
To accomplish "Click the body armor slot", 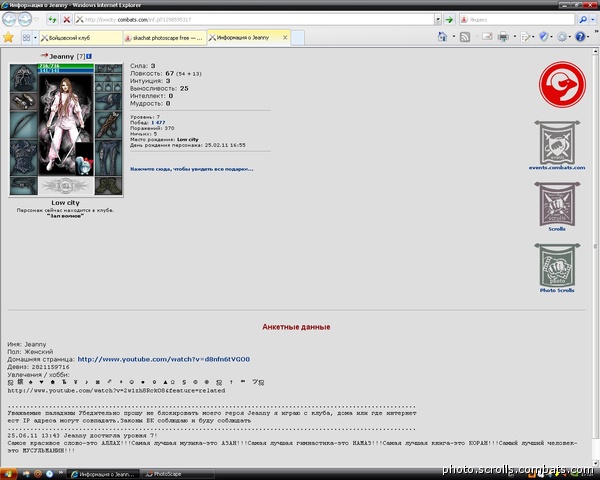I will (x=23, y=157).
